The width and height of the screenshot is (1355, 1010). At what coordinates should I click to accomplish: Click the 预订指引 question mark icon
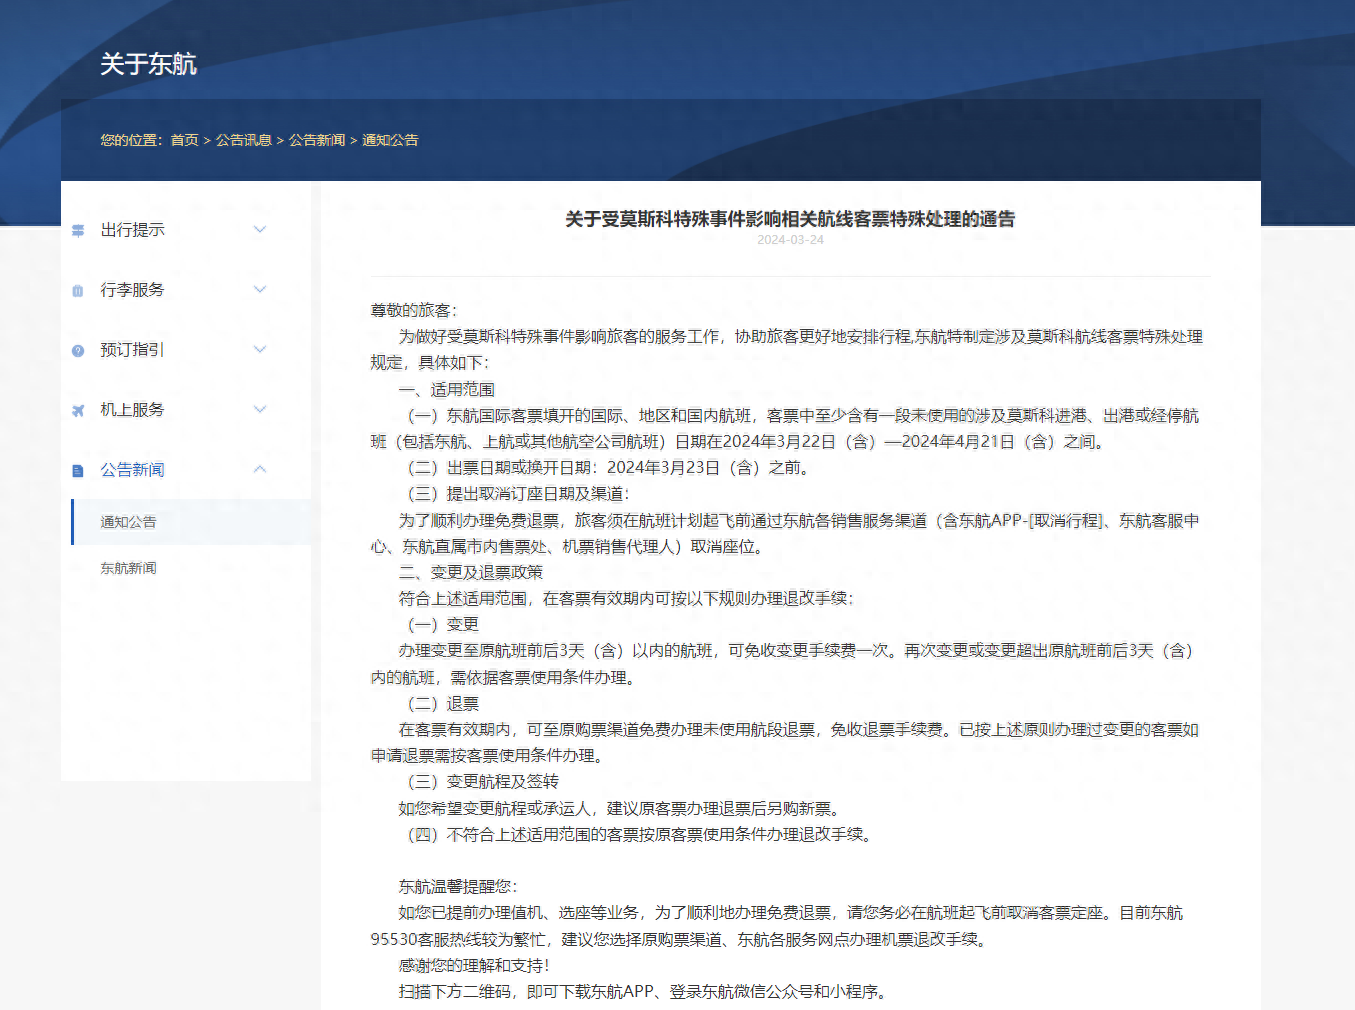tap(78, 351)
